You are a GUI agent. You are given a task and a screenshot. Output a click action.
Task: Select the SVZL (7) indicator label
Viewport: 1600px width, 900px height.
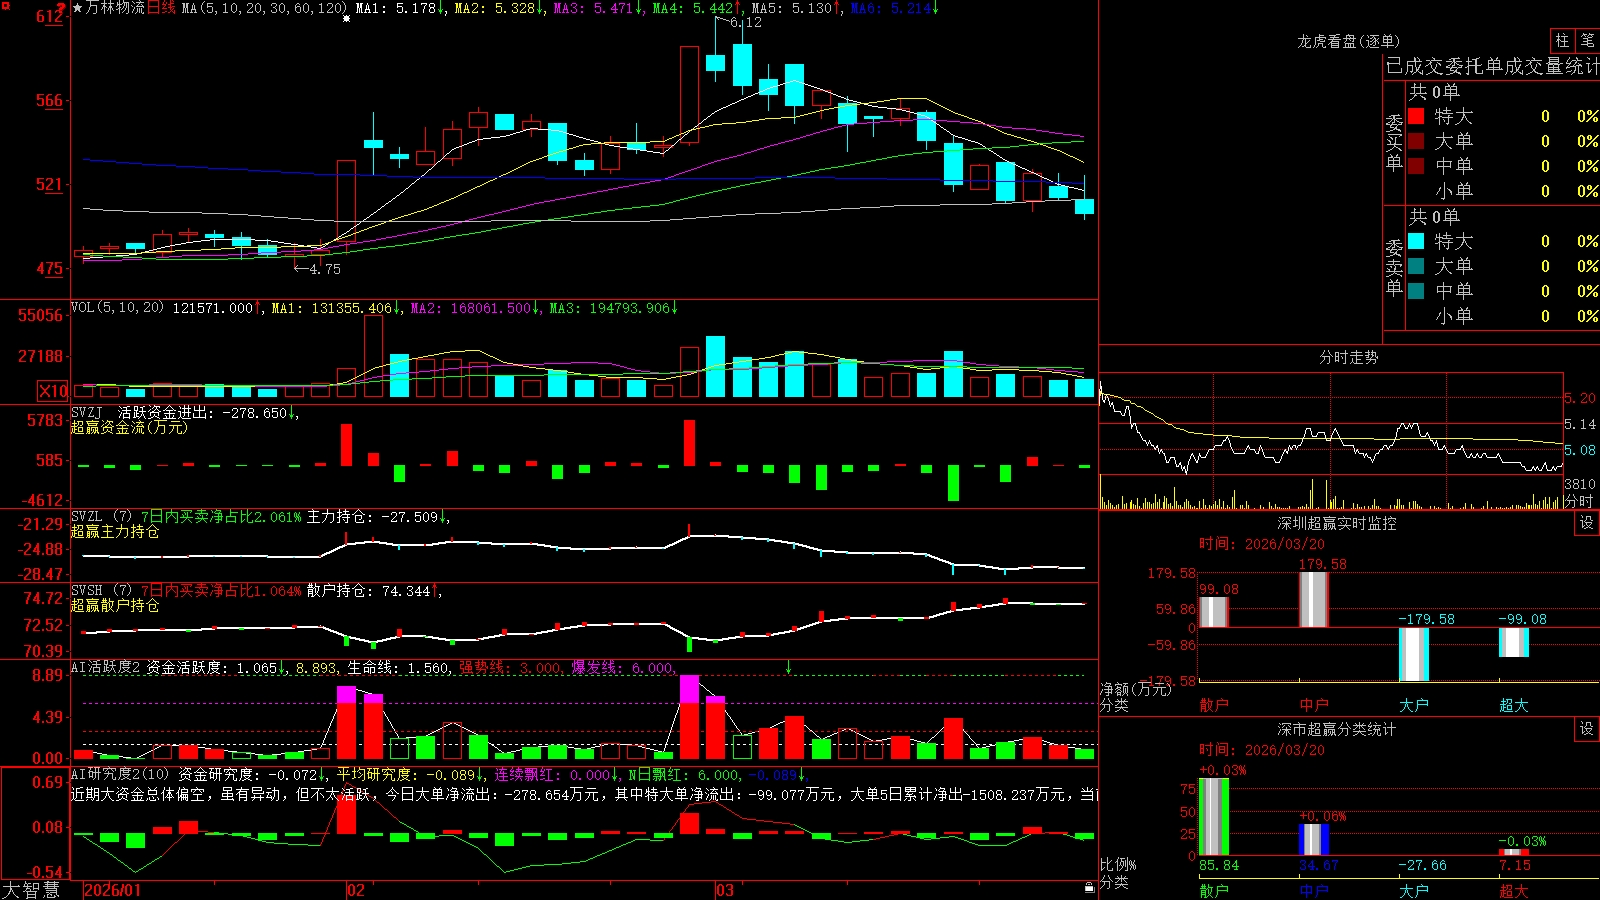coord(102,517)
